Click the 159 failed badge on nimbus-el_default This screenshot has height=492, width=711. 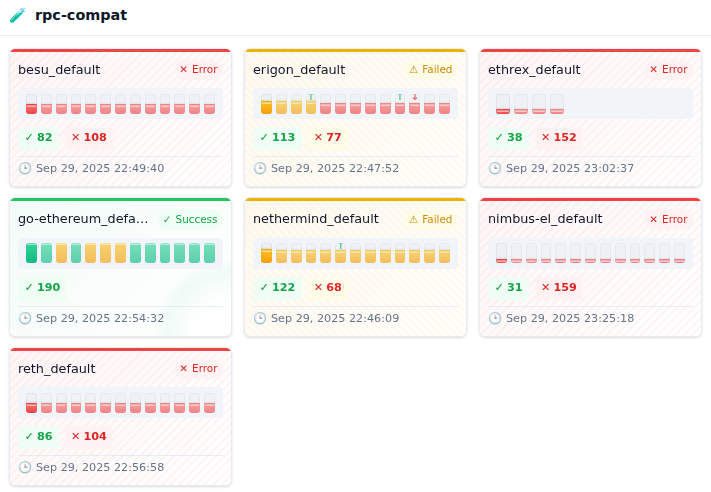click(558, 288)
